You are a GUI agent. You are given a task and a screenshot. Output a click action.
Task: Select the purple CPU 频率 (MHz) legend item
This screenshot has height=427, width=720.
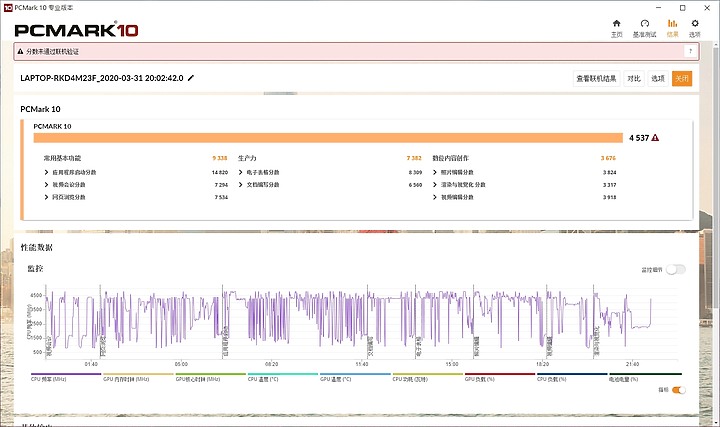[66, 377]
